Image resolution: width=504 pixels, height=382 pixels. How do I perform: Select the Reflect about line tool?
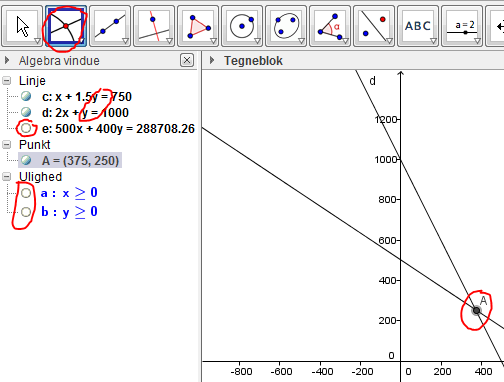pos(374,26)
